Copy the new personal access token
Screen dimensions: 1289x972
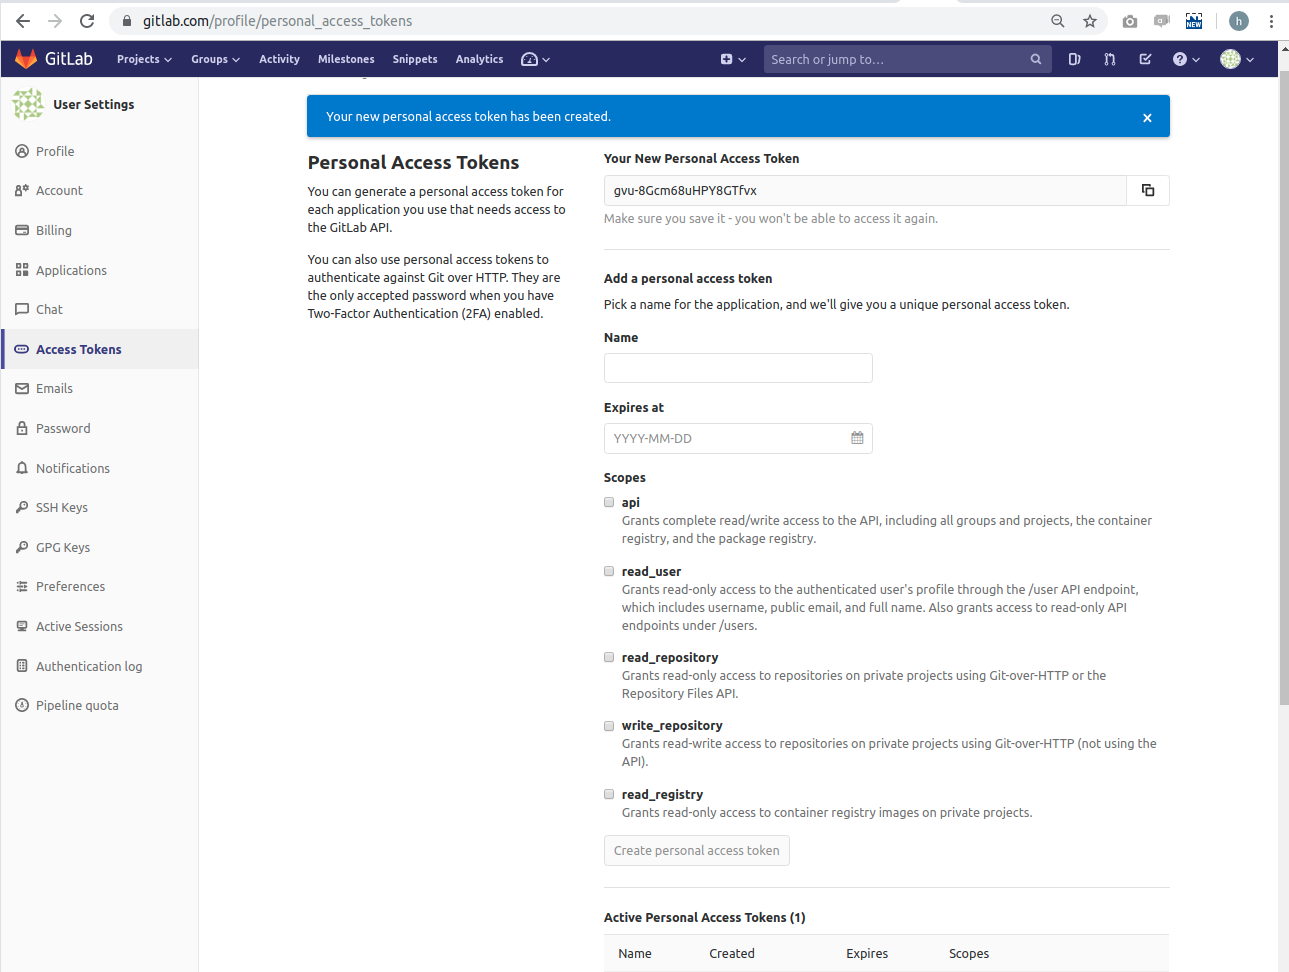[x=1147, y=190]
